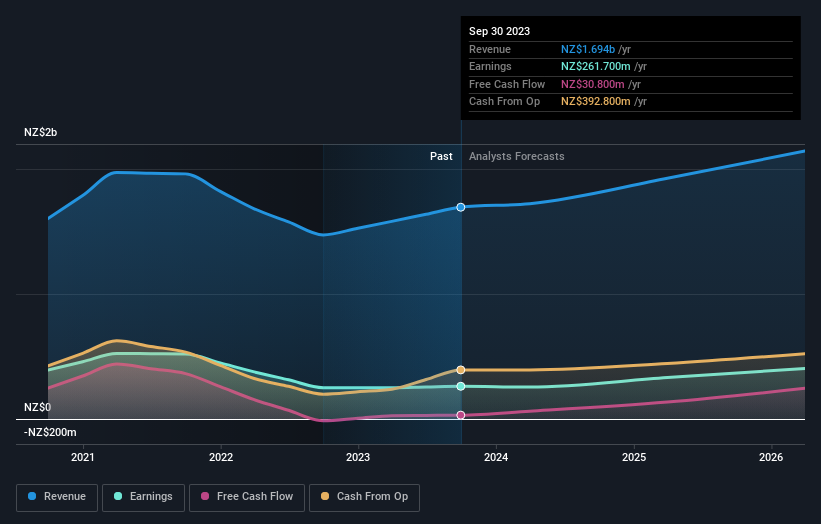
Task: Click the NZ$2b y-axis label
Action: click(40, 132)
